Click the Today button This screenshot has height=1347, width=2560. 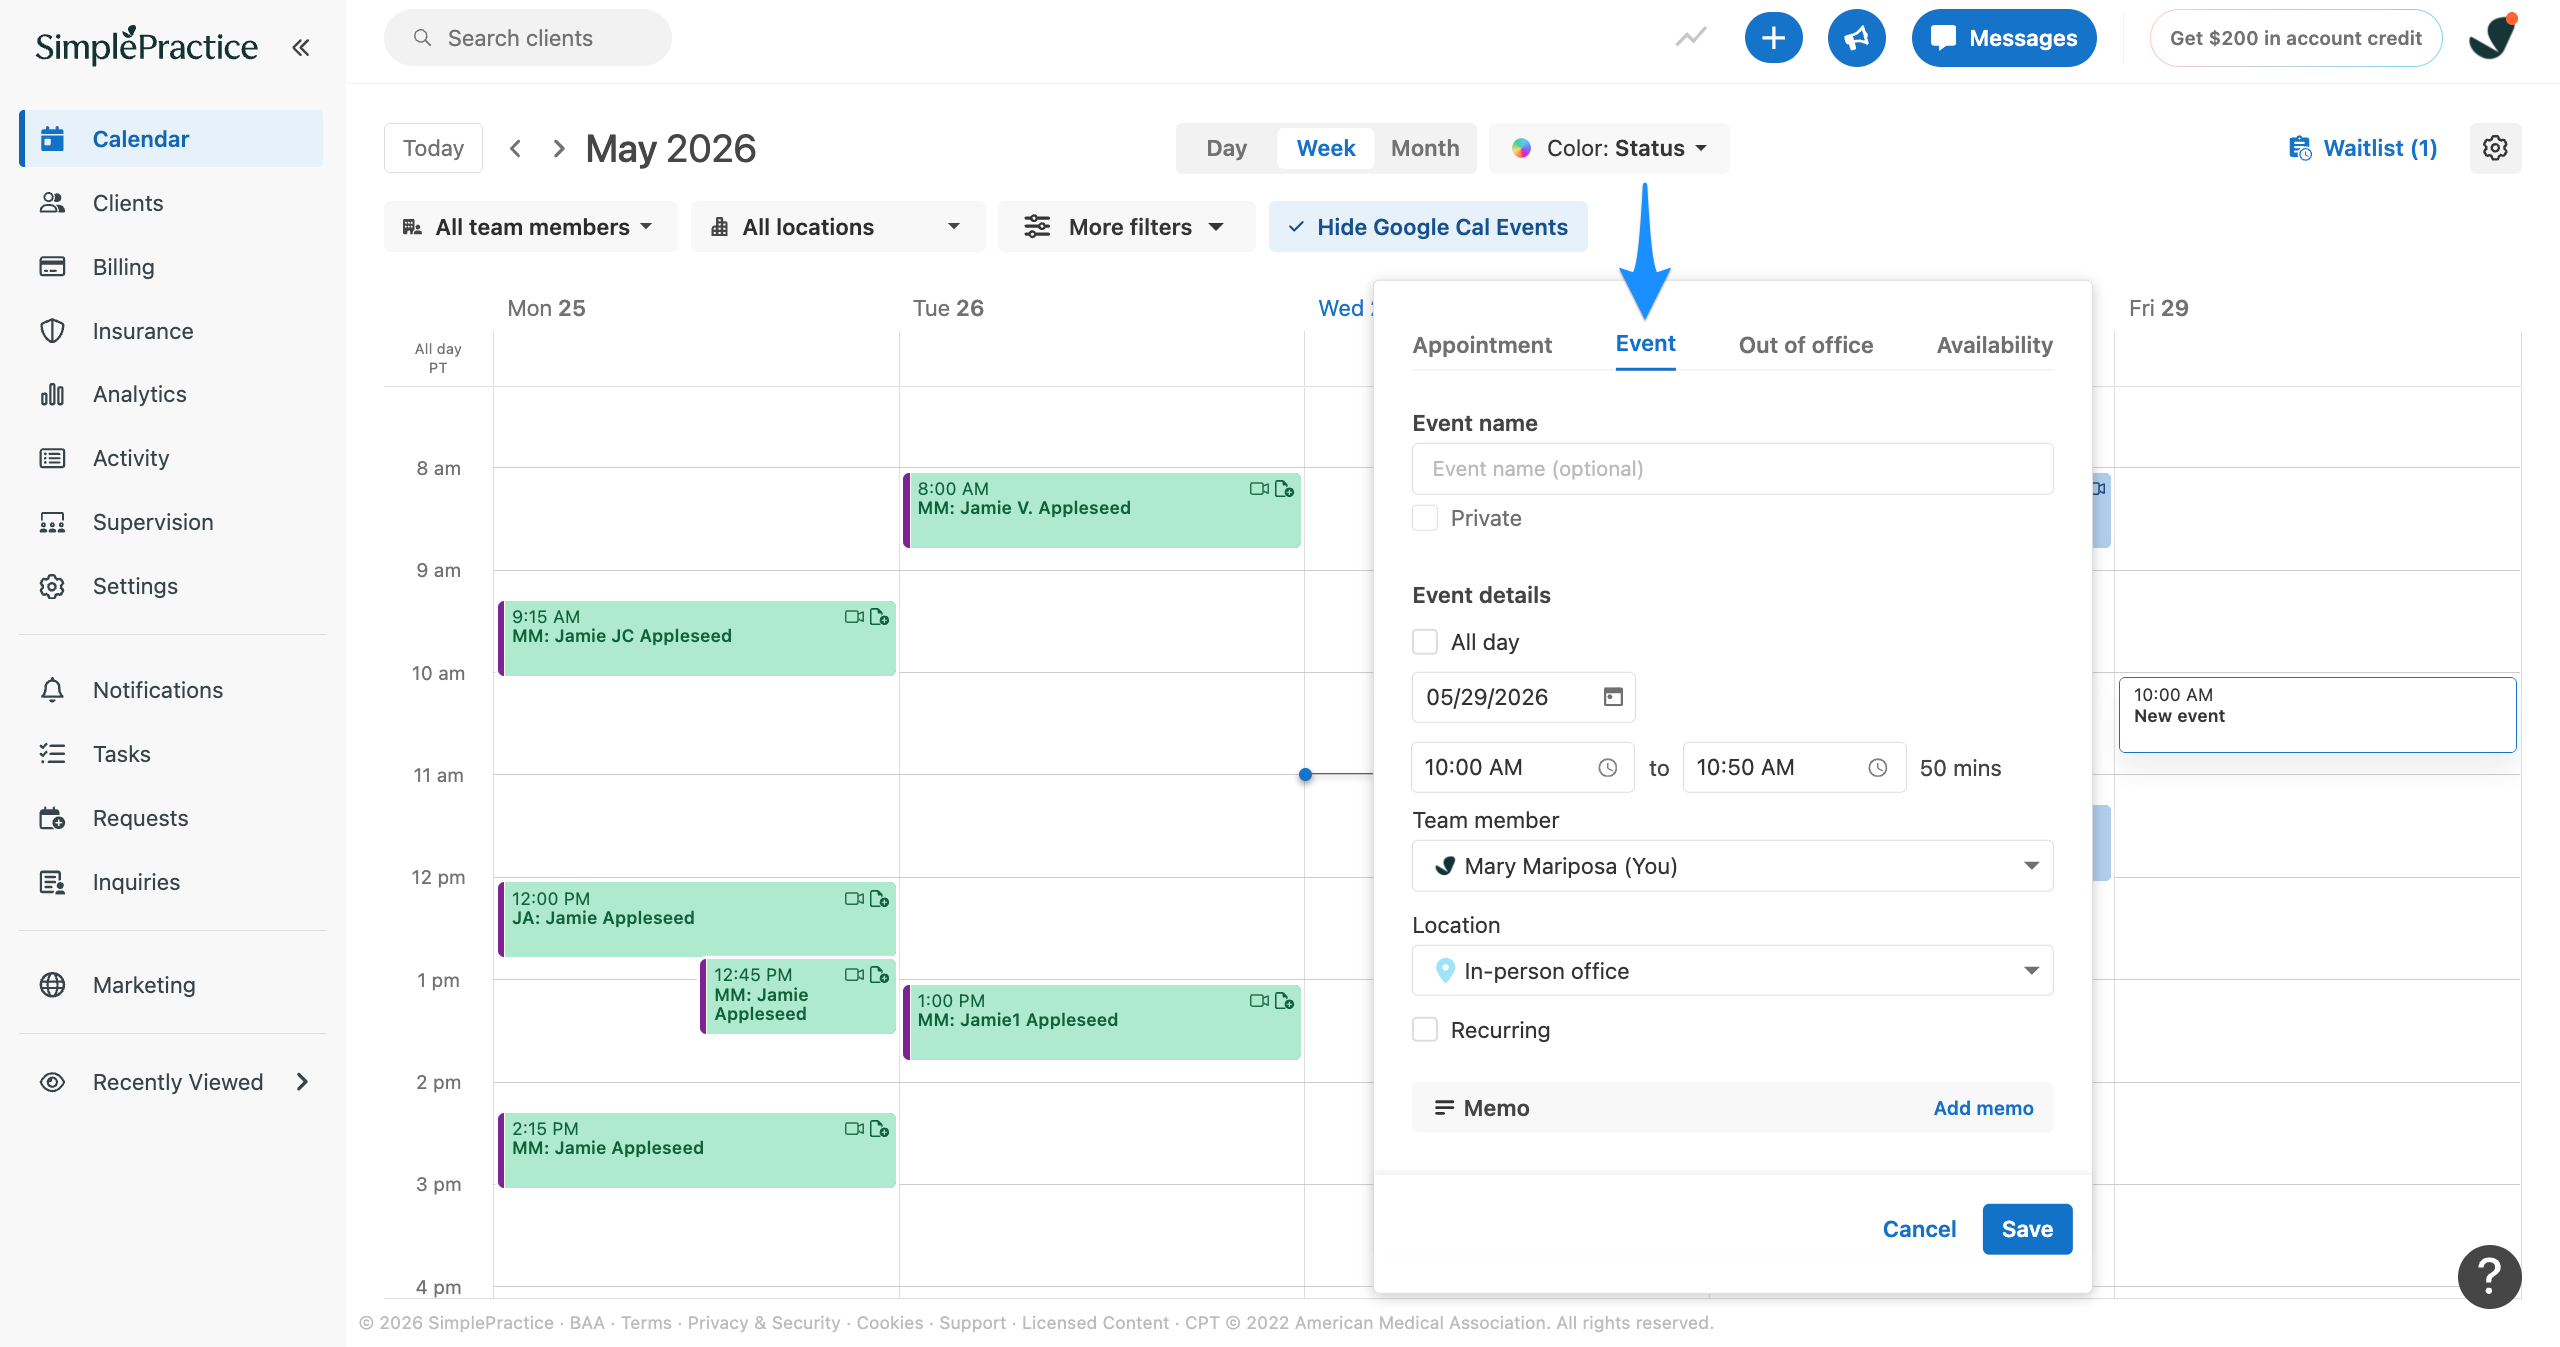tap(433, 148)
